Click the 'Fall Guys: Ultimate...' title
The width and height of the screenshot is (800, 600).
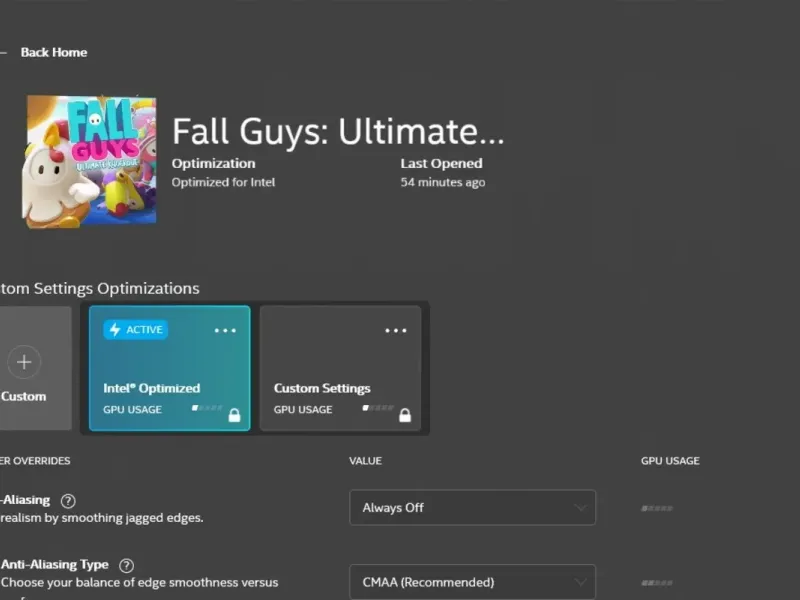pyautogui.click(x=338, y=131)
